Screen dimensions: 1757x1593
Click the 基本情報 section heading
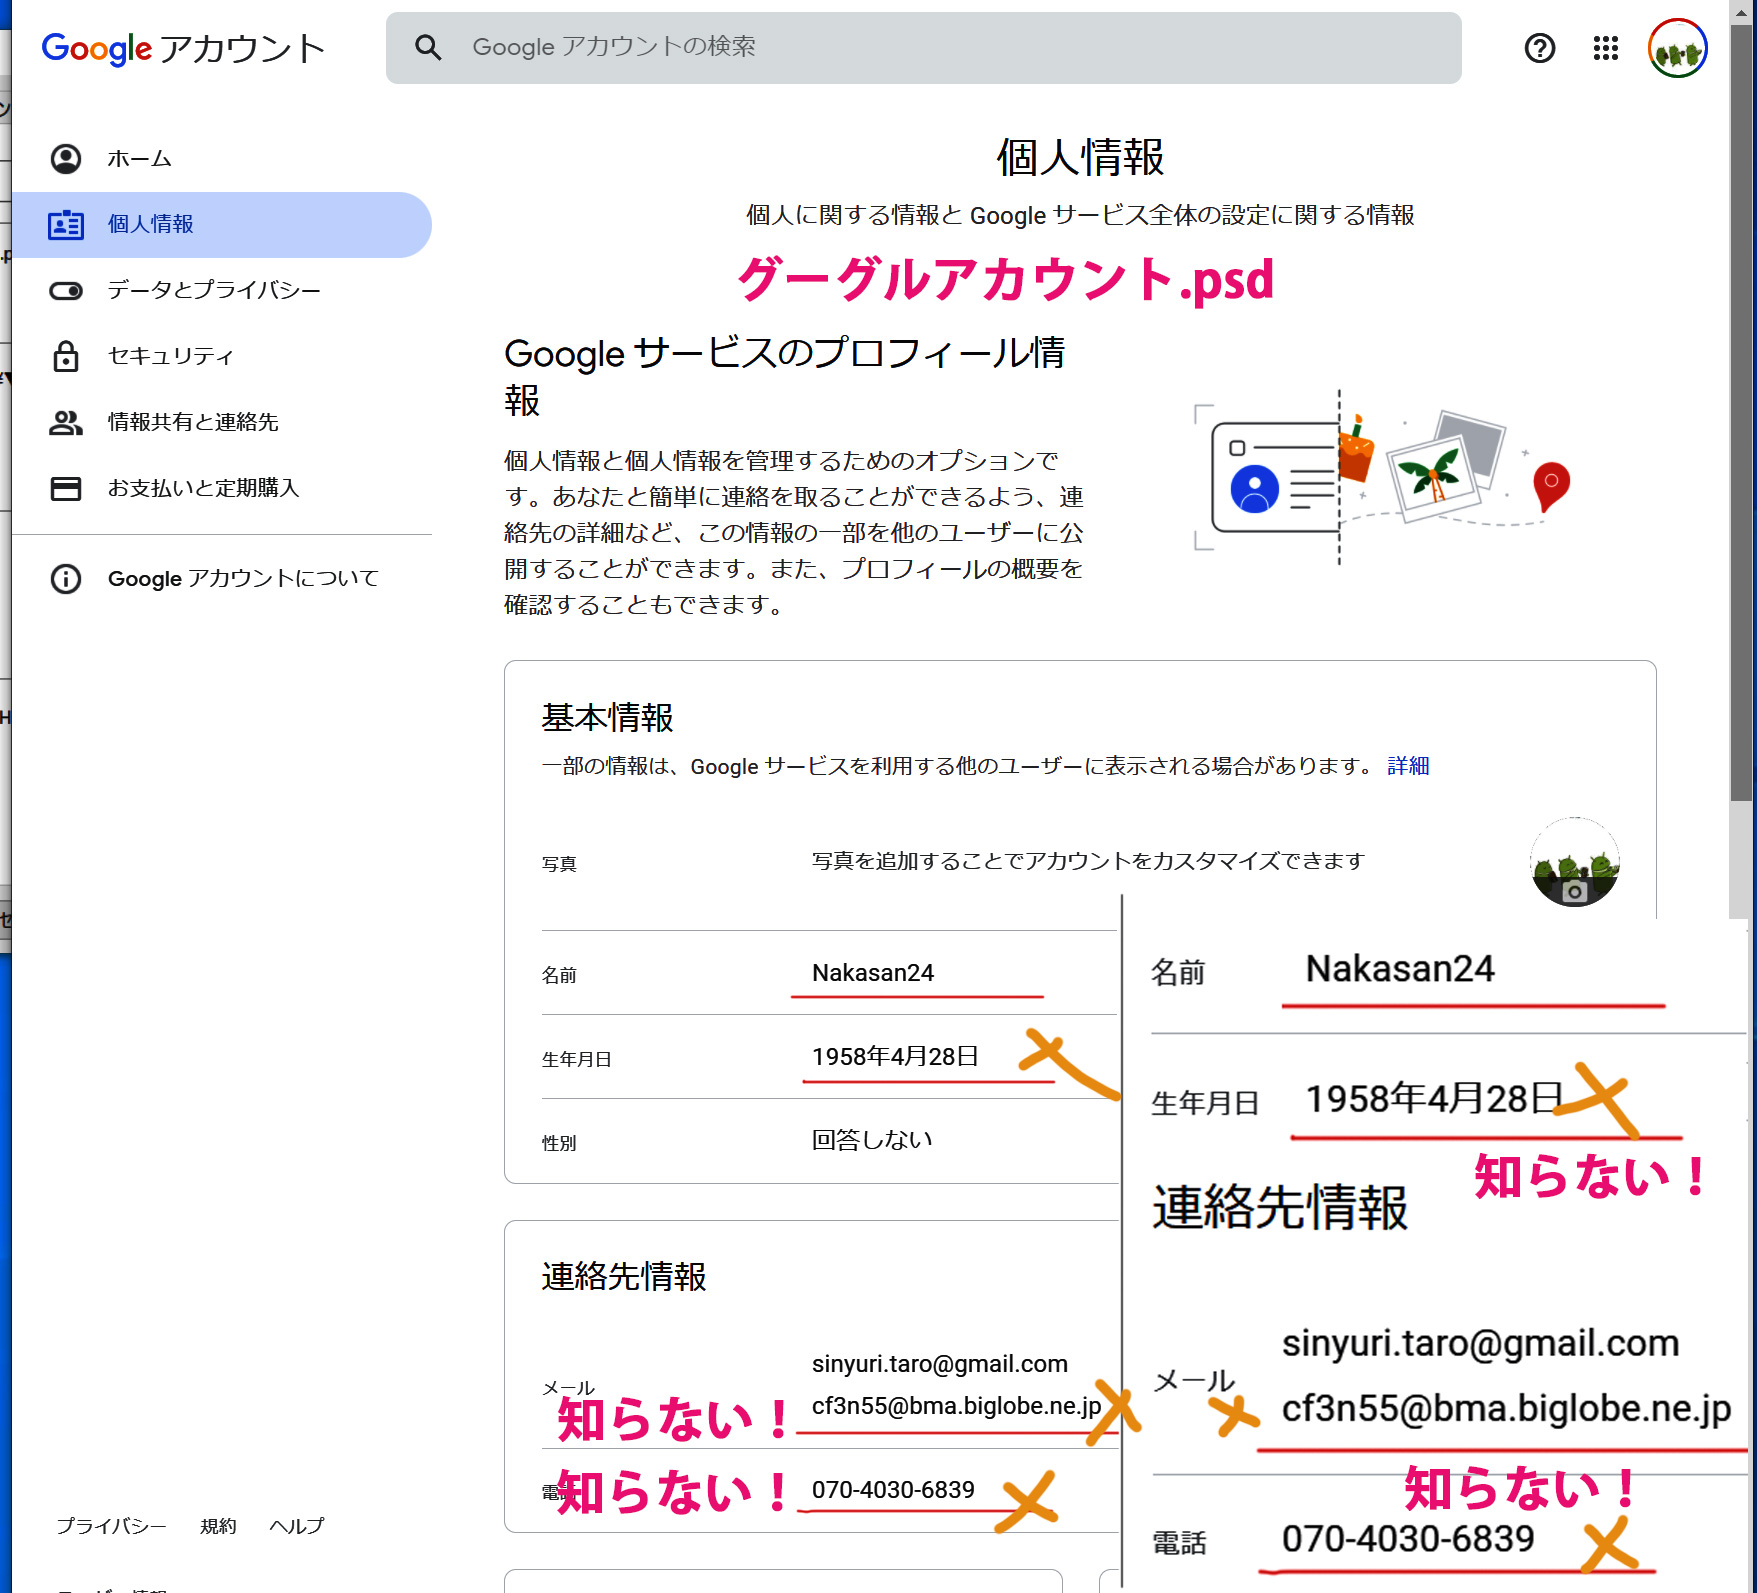607,718
